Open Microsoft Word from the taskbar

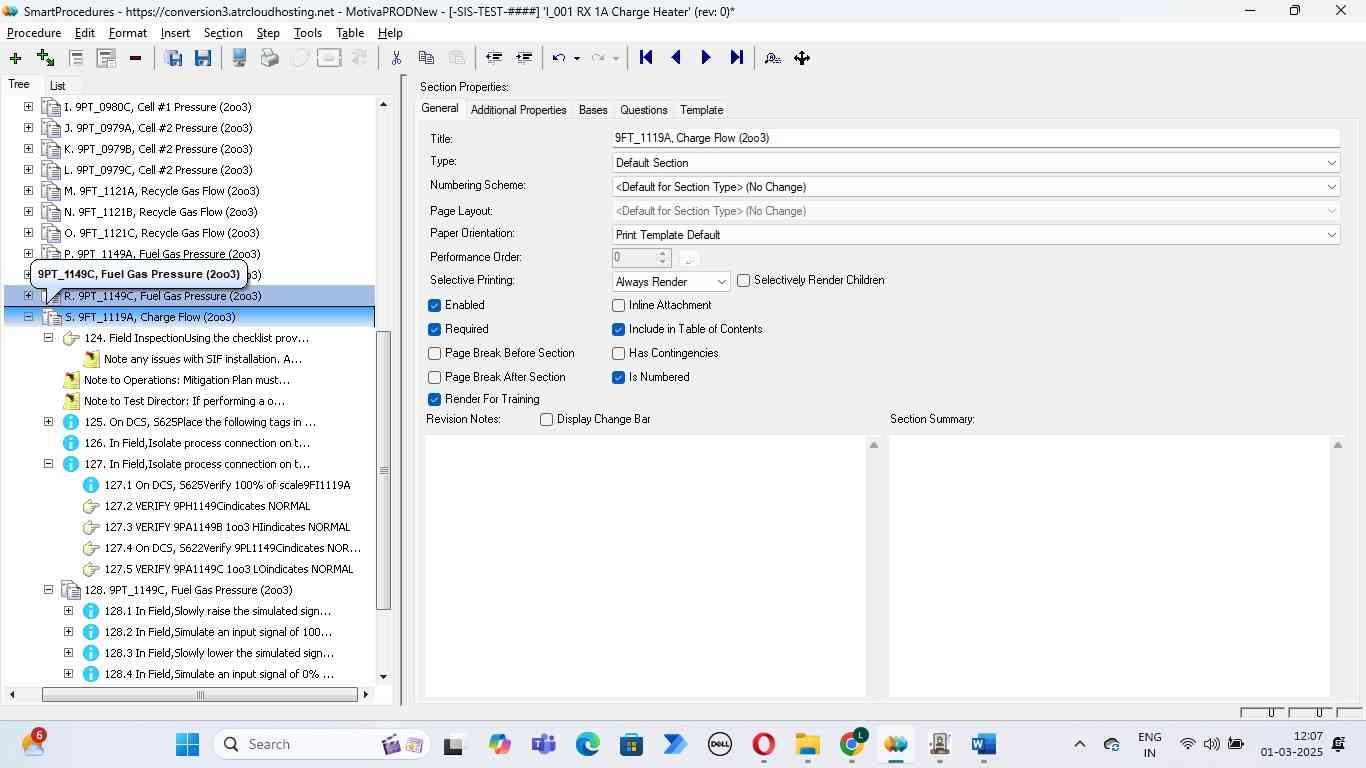click(x=983, y=745)
